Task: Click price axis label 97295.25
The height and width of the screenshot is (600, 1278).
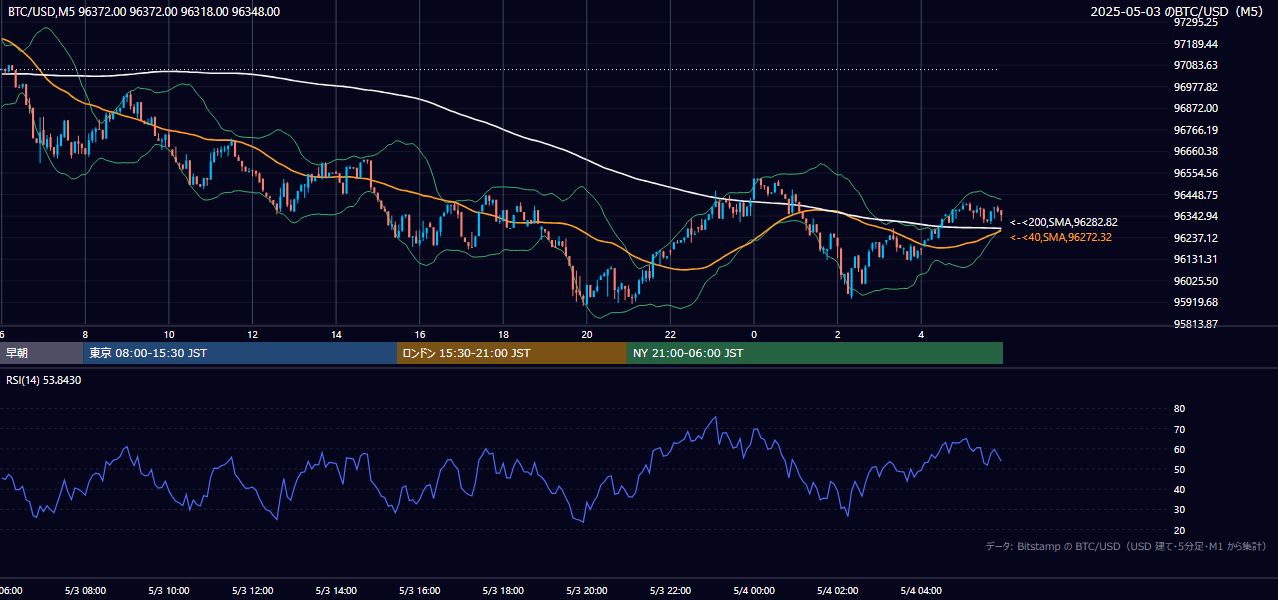Action: point(1195,22)
